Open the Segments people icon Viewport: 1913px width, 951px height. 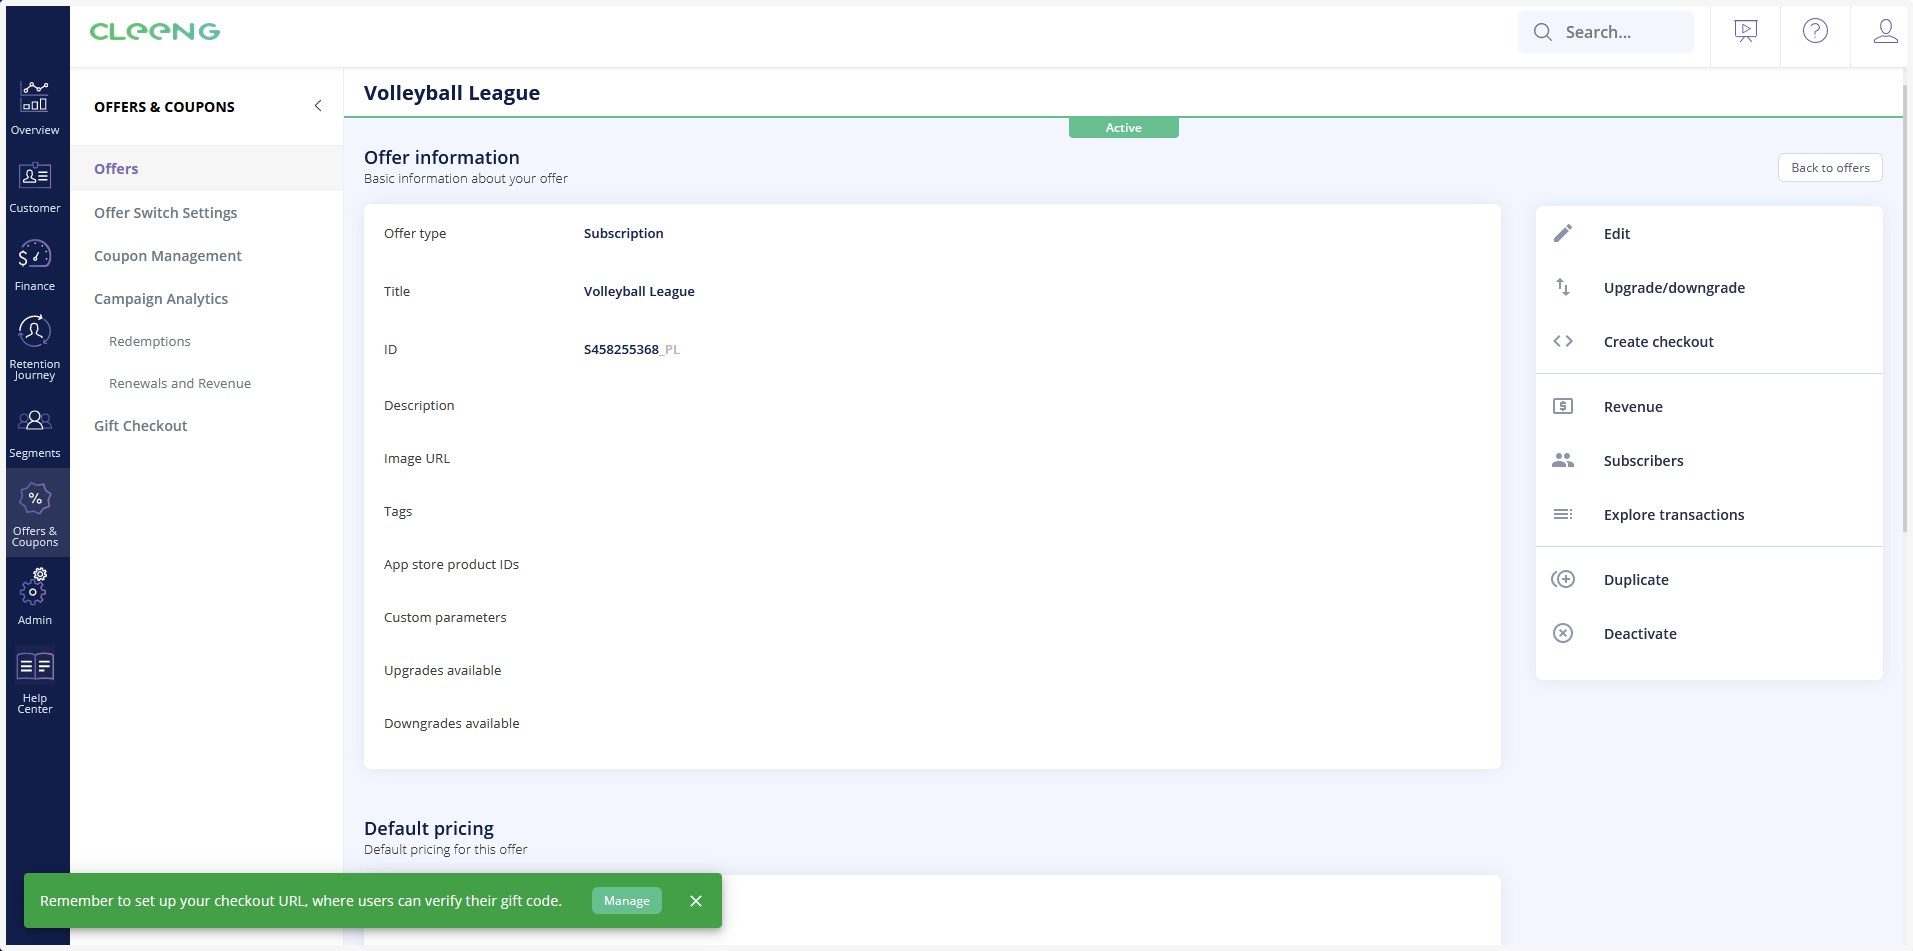pyautogui.click(x=35, y=421)
